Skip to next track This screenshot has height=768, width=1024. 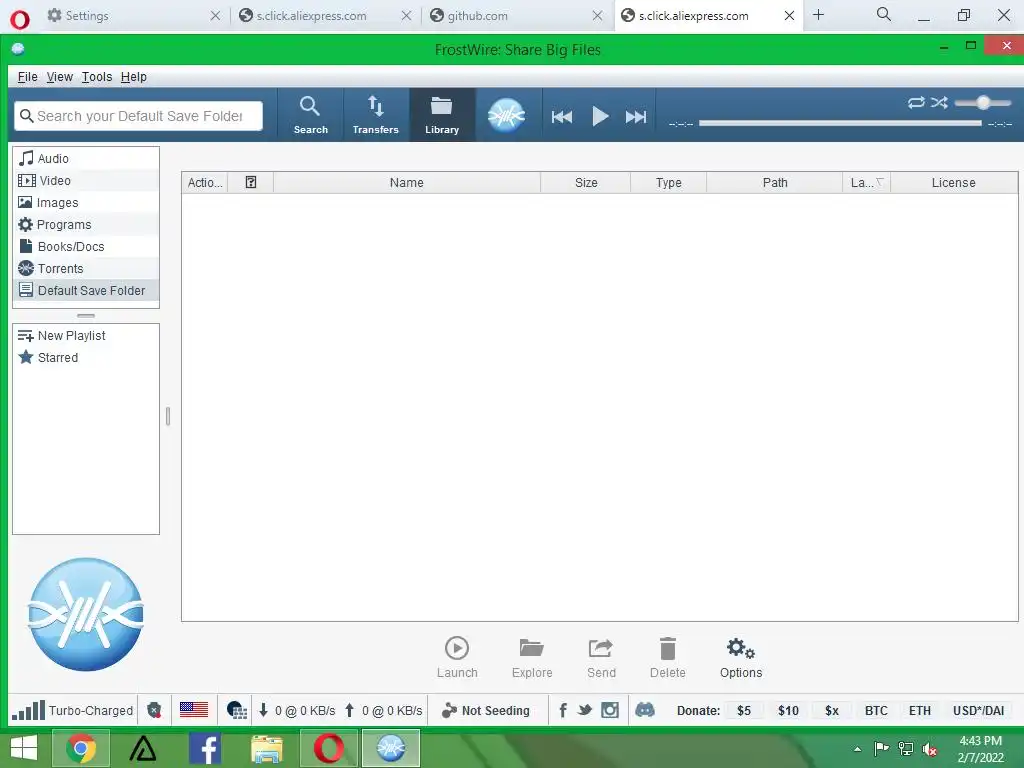pos(635,117)
